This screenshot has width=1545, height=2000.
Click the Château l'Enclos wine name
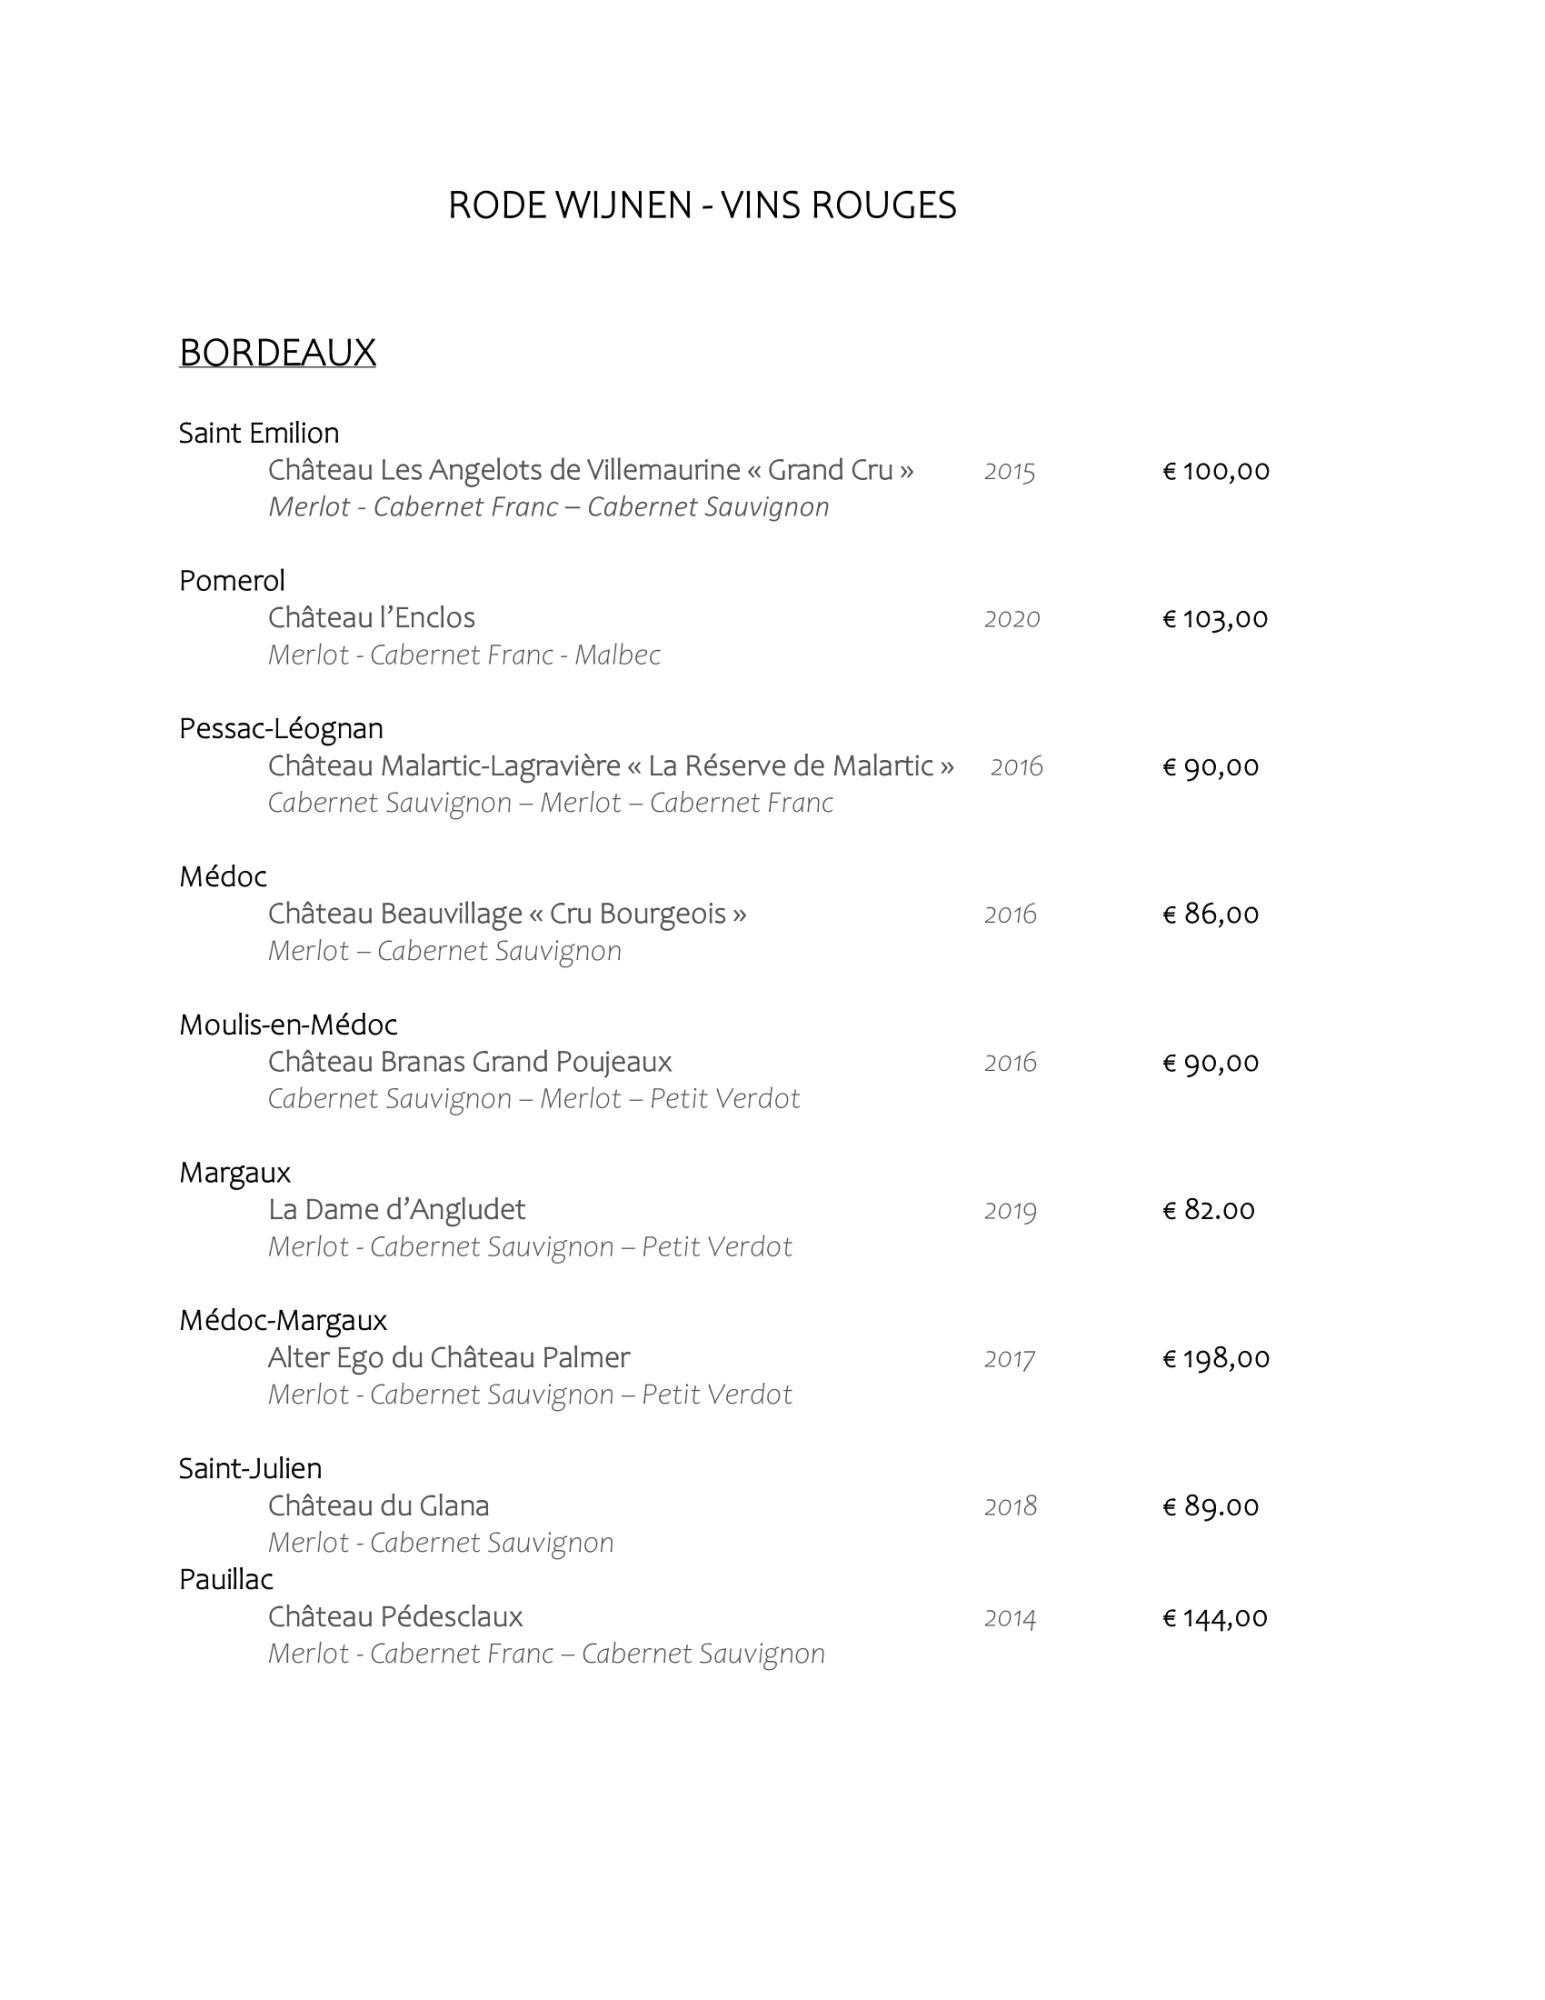click(371, 618)
